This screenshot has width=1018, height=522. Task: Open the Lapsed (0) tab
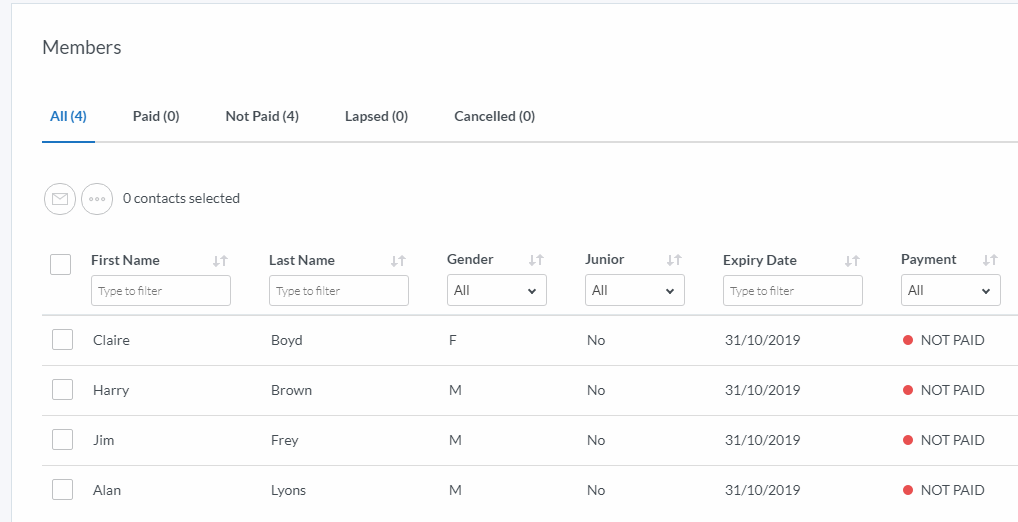(x=376, y=116)
